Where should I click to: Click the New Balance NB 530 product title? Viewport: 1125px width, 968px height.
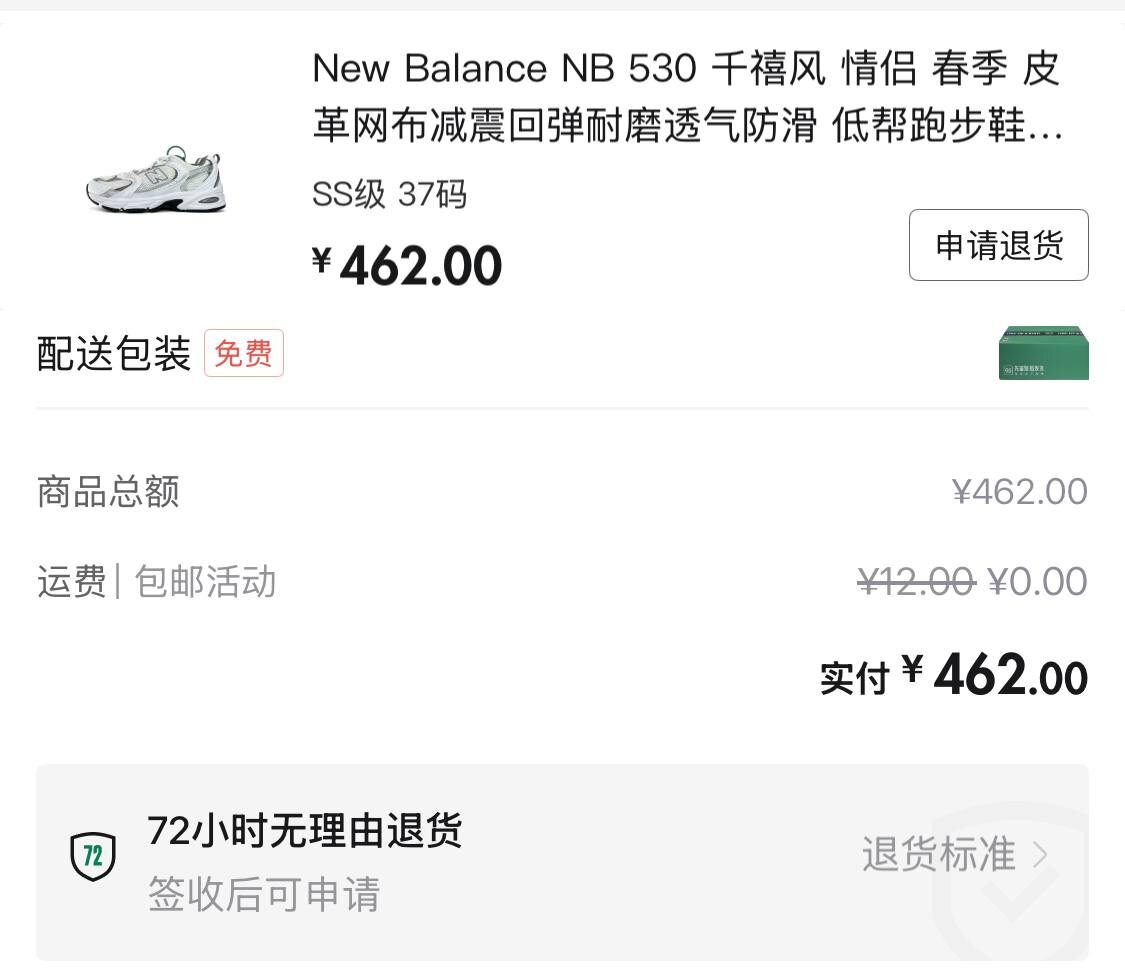click(x=687, y=98)
